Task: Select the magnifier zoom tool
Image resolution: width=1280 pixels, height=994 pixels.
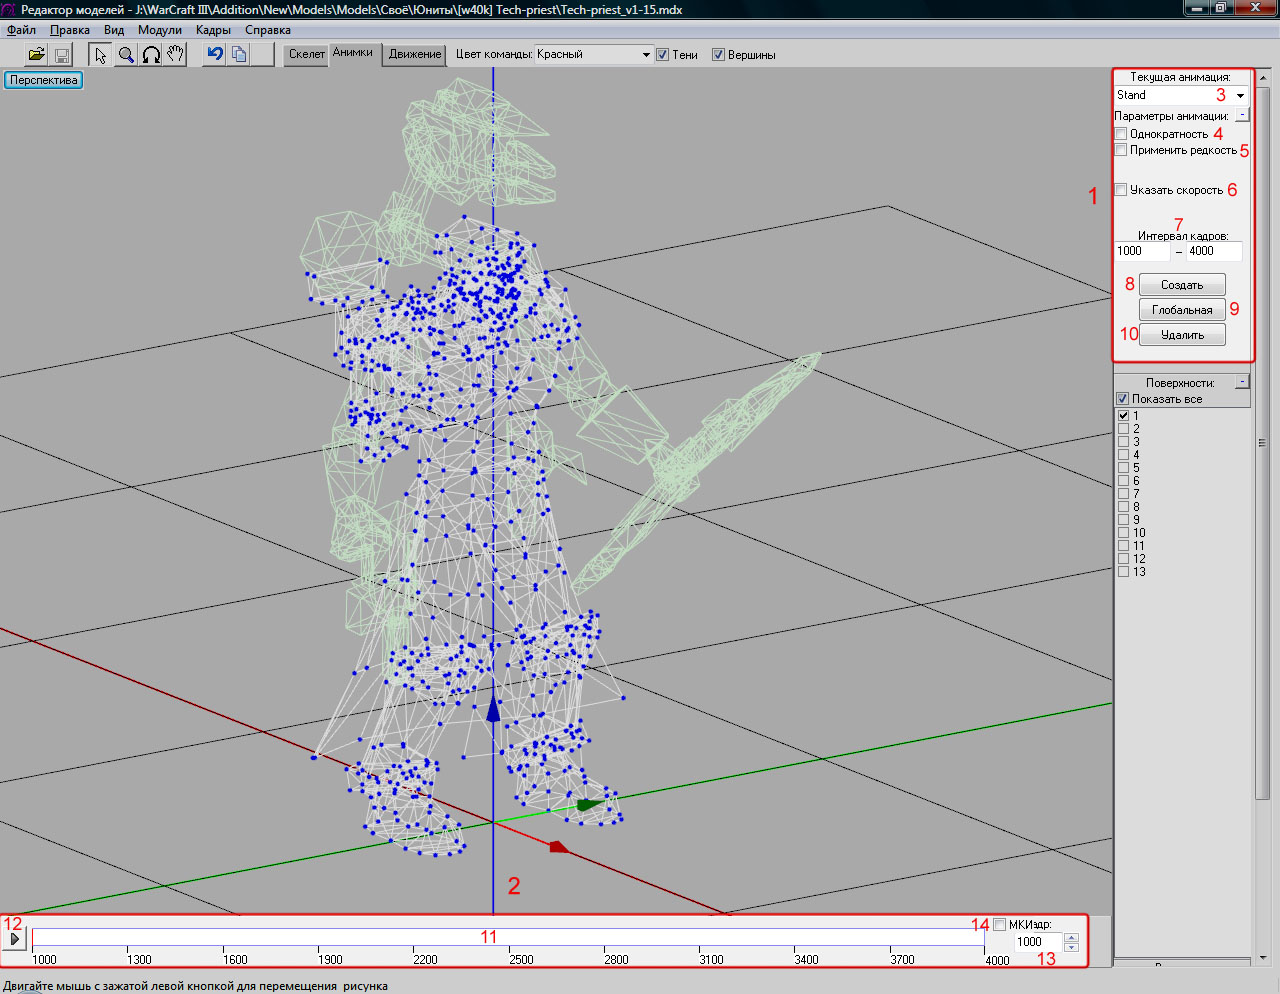Action: [126, 55]
